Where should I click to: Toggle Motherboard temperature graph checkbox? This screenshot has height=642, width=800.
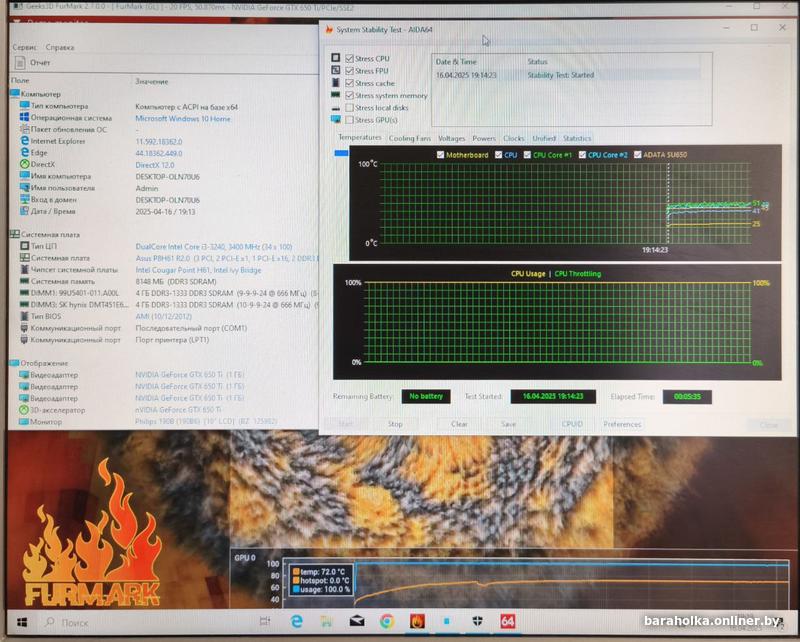click(x=440, y=154)
